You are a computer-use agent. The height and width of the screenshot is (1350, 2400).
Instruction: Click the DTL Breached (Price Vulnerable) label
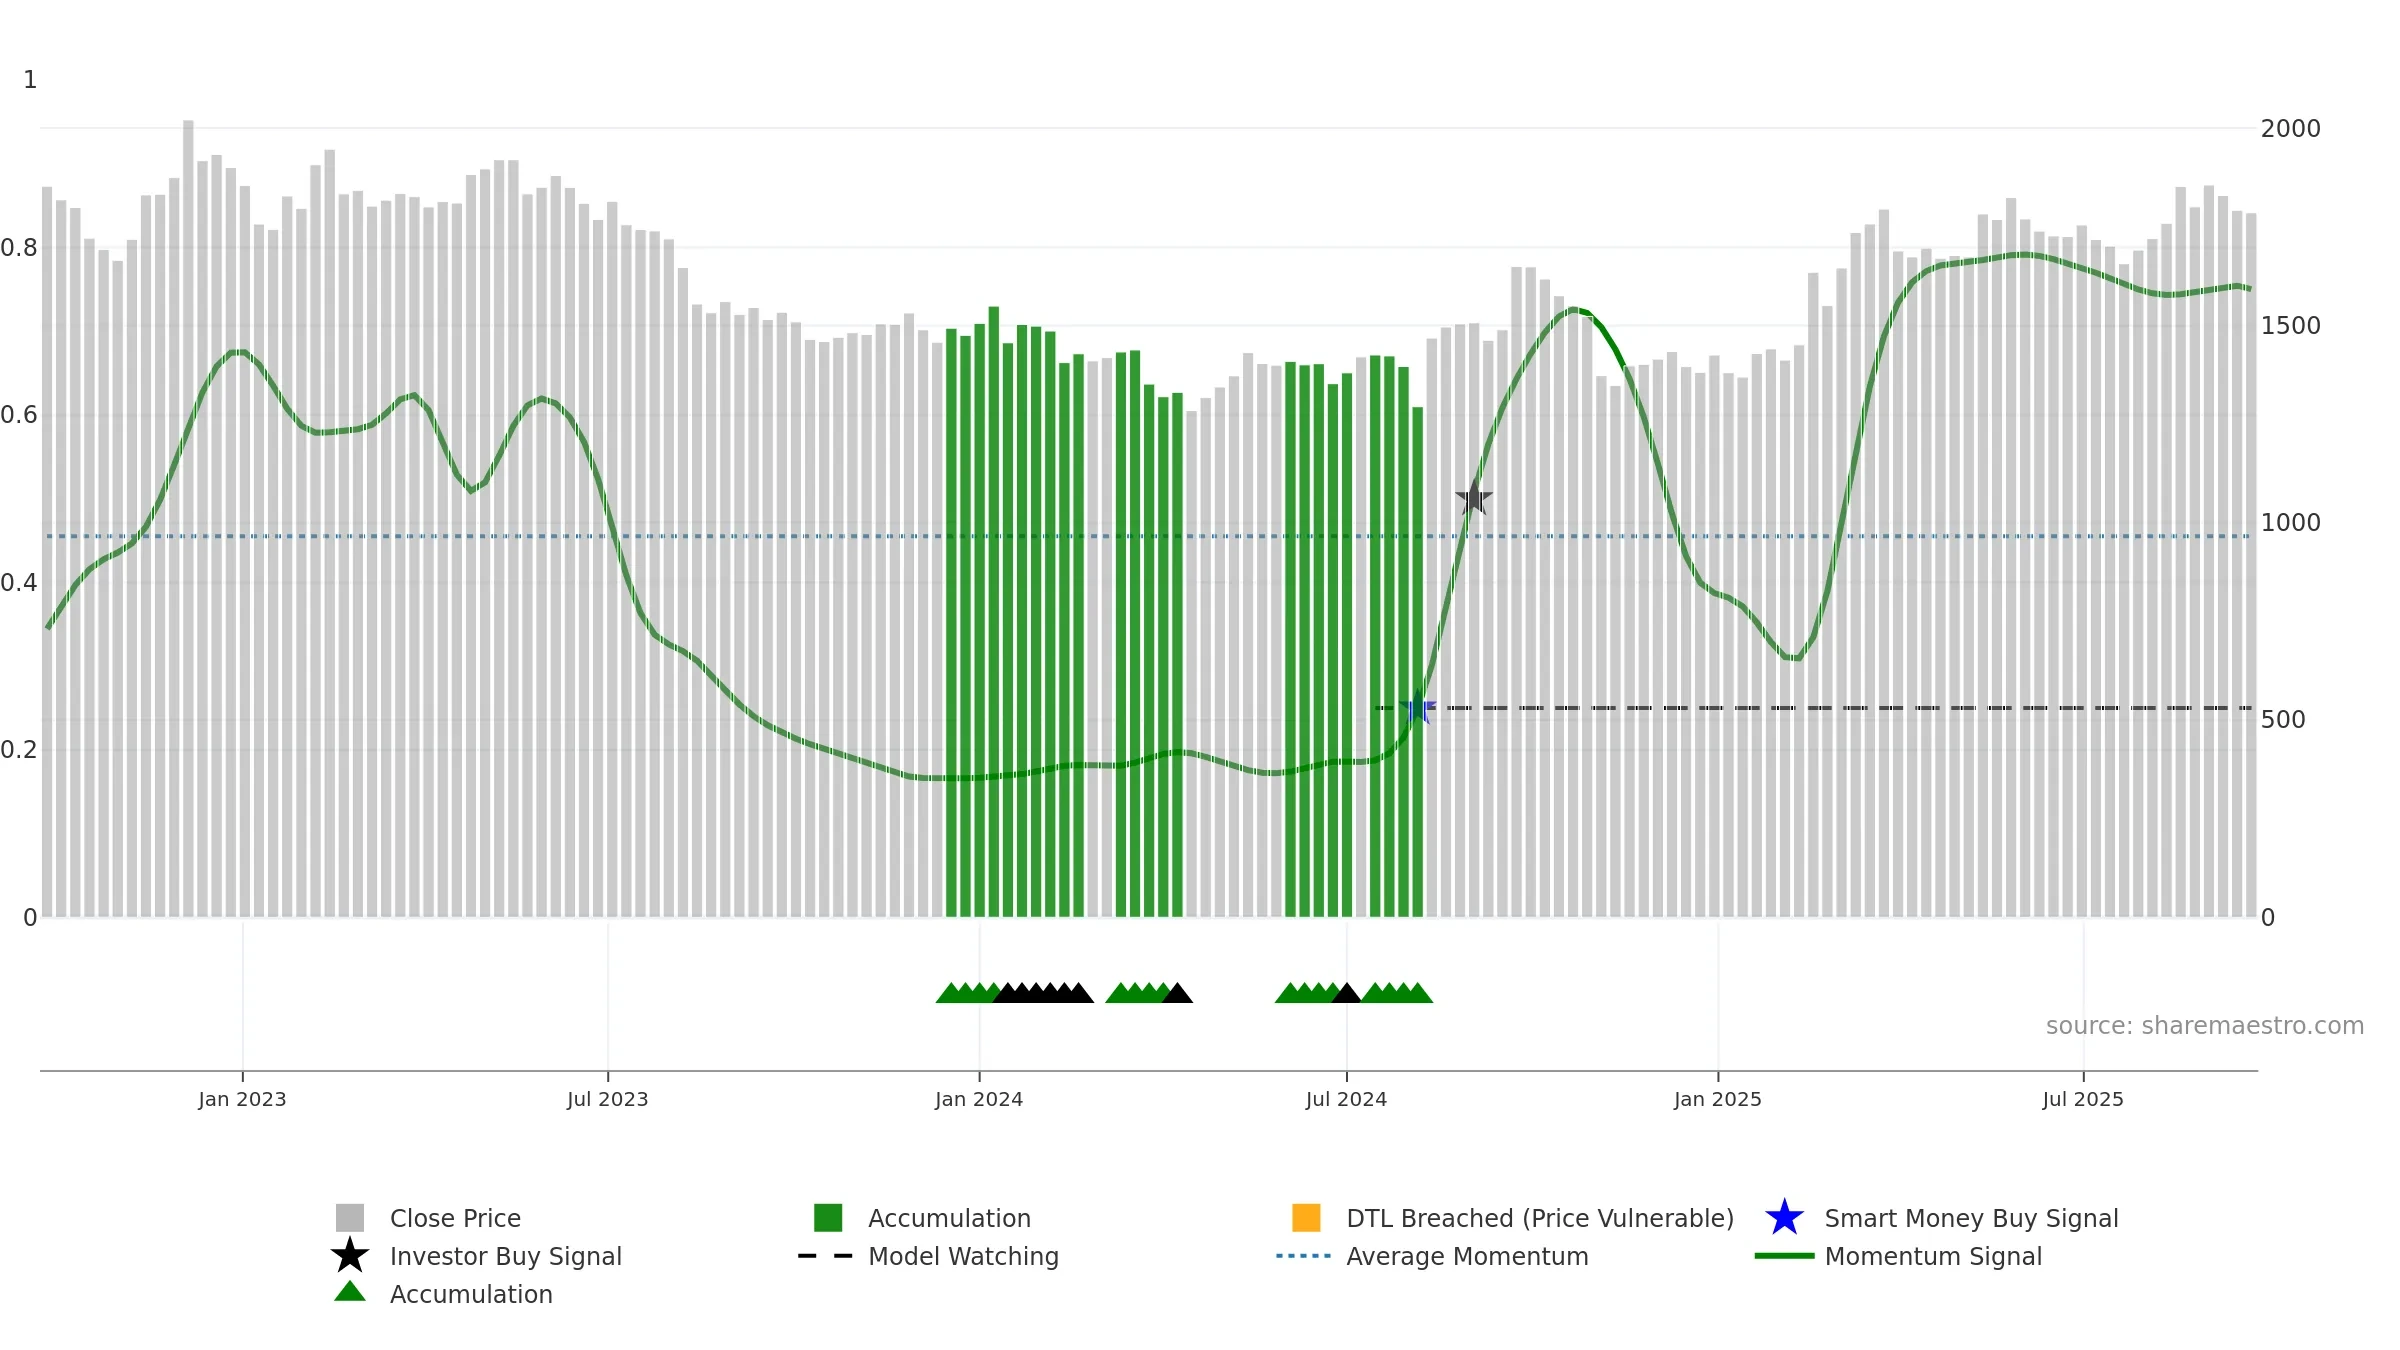pos(1540,1218)
